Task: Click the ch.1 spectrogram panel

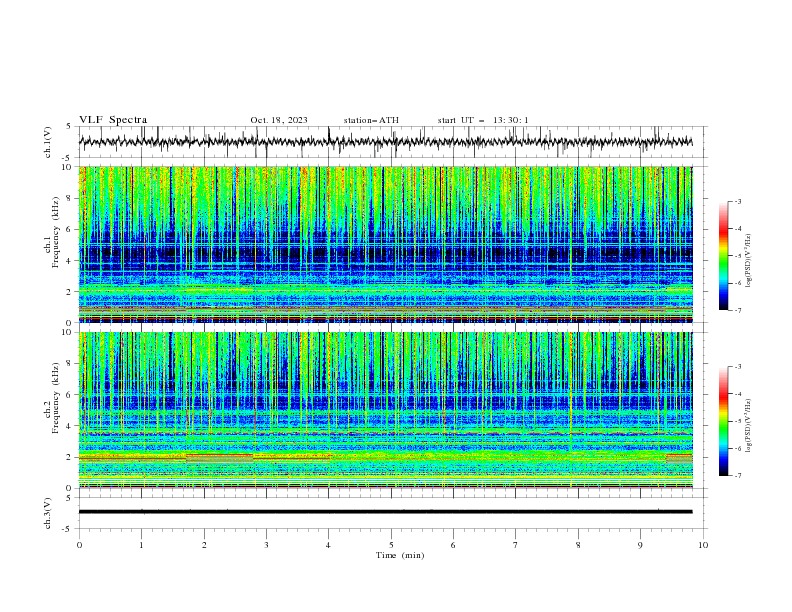Action: point(385,244)
